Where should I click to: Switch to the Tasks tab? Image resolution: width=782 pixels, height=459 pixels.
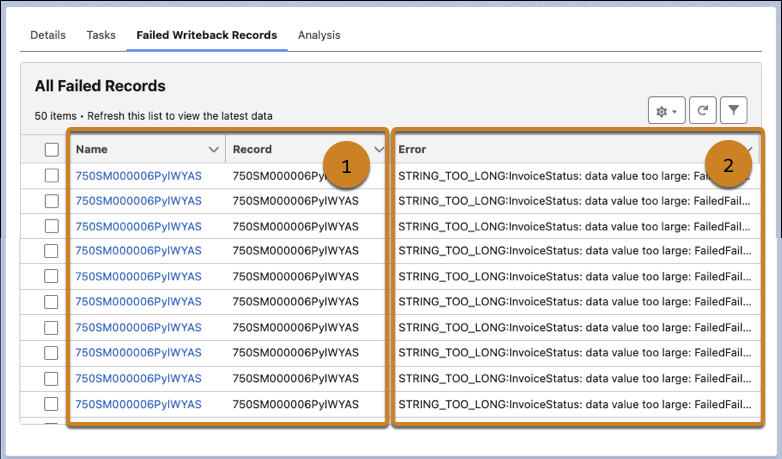tap(101, 35)
